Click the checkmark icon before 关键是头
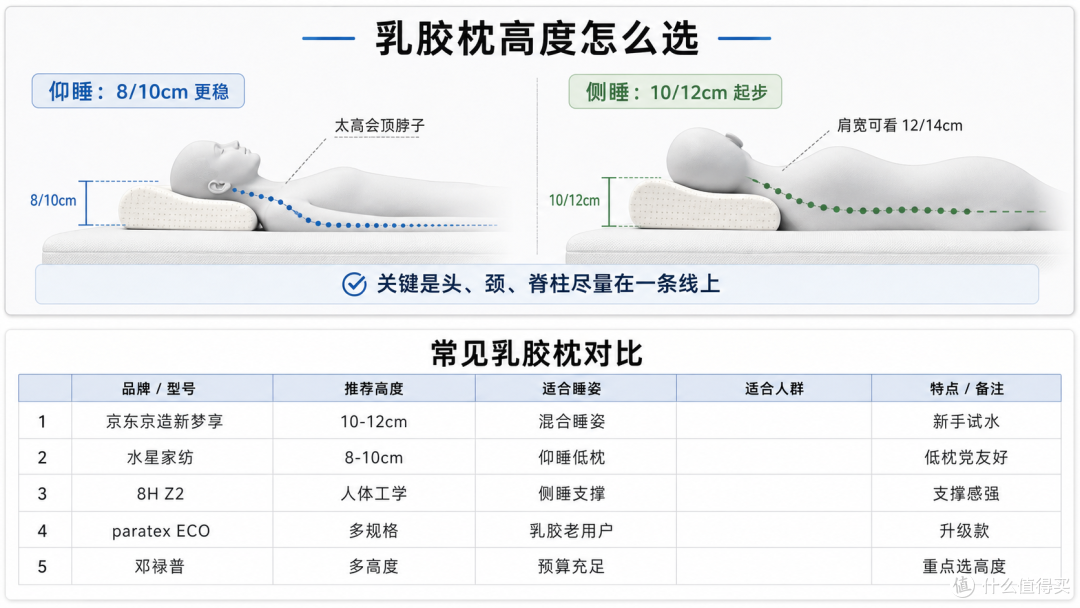This screenshot has height=608, width=1080. pyautogui.click(x=354, y=284)
